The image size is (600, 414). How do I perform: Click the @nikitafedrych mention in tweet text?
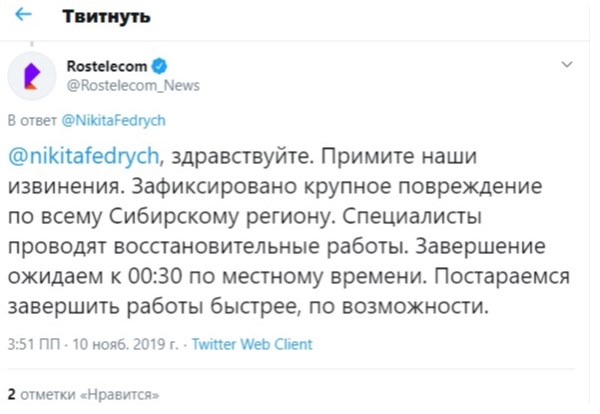click(x=83, y=156)
